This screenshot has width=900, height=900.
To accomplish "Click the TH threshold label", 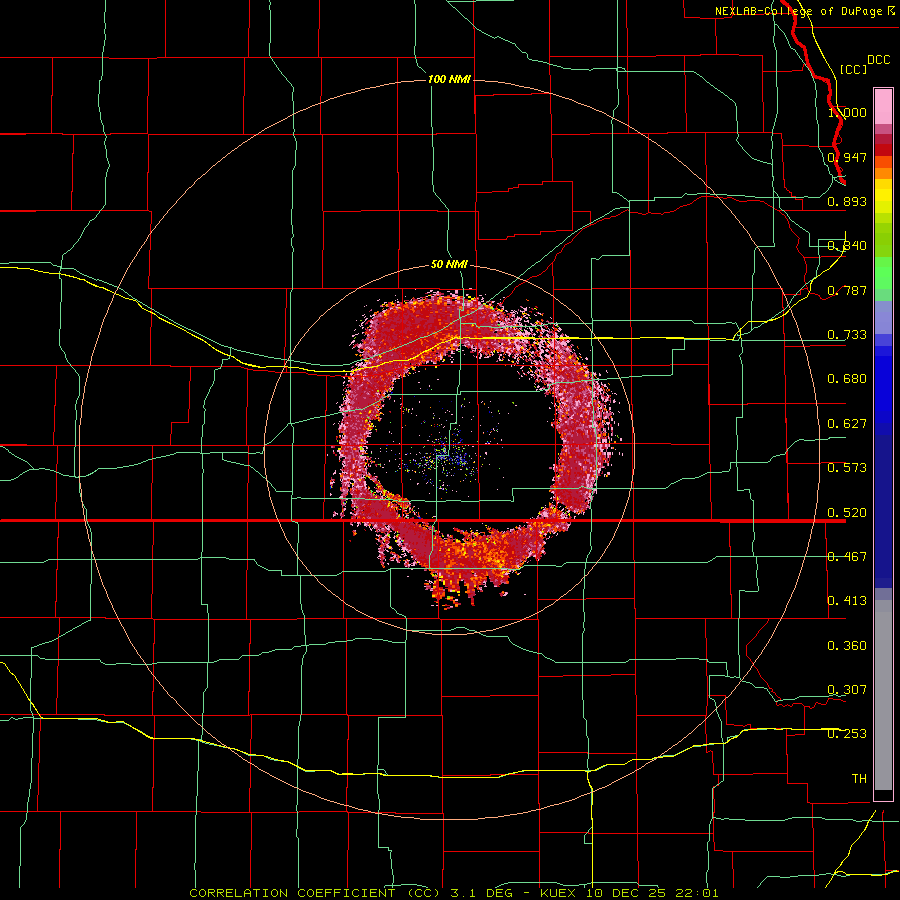I will click(x=859, y=779).
